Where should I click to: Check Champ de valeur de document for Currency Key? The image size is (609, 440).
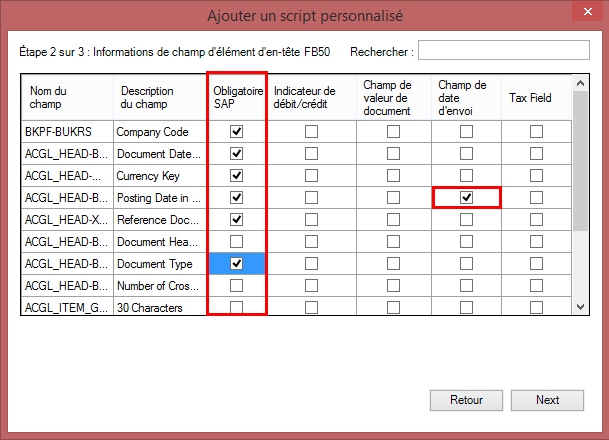click(393, 176)
